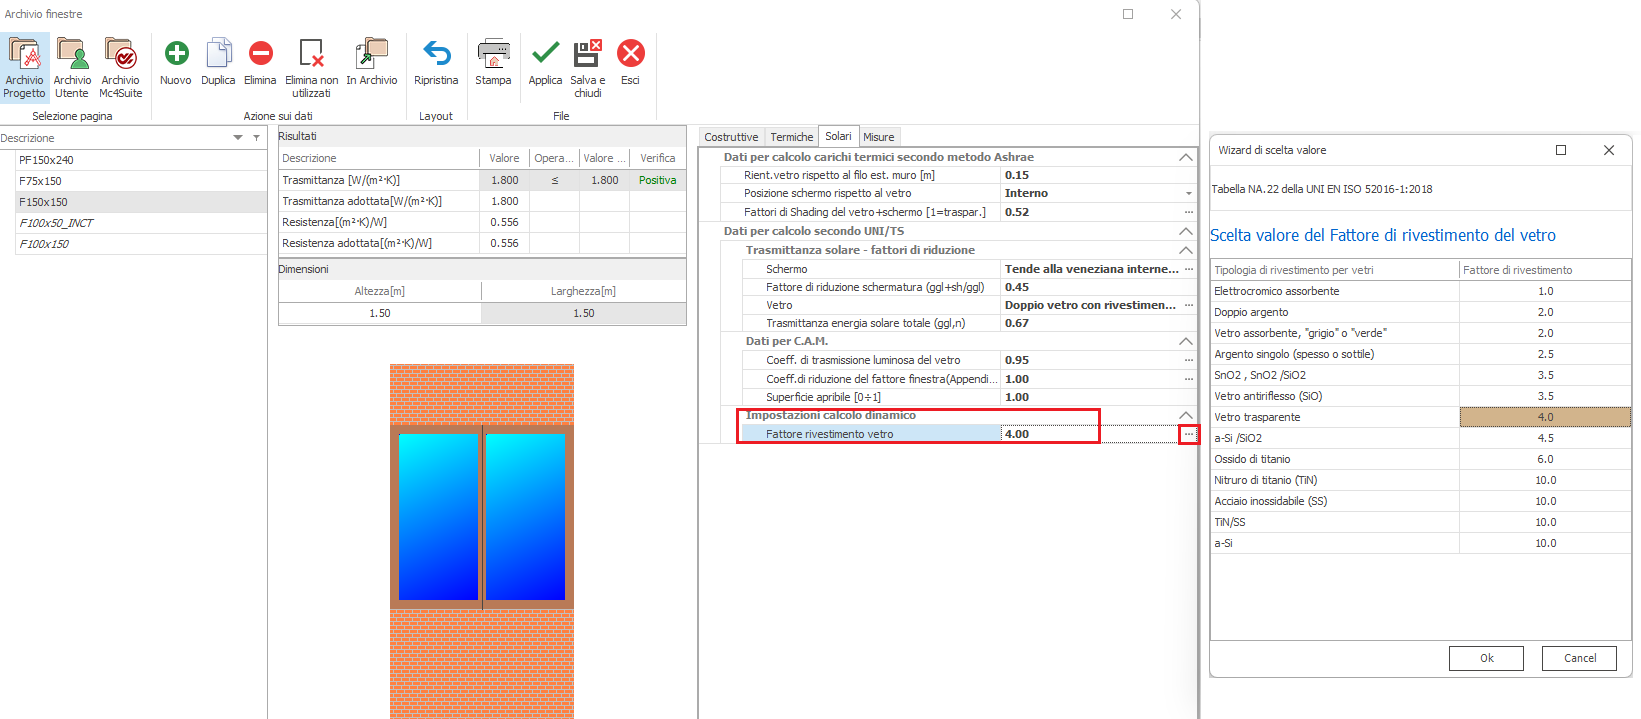Select F100x150 in the window list
Image resolution: width=1641 pixels, height=719 pixels.
pyautogui.click(x=45, y=244)
